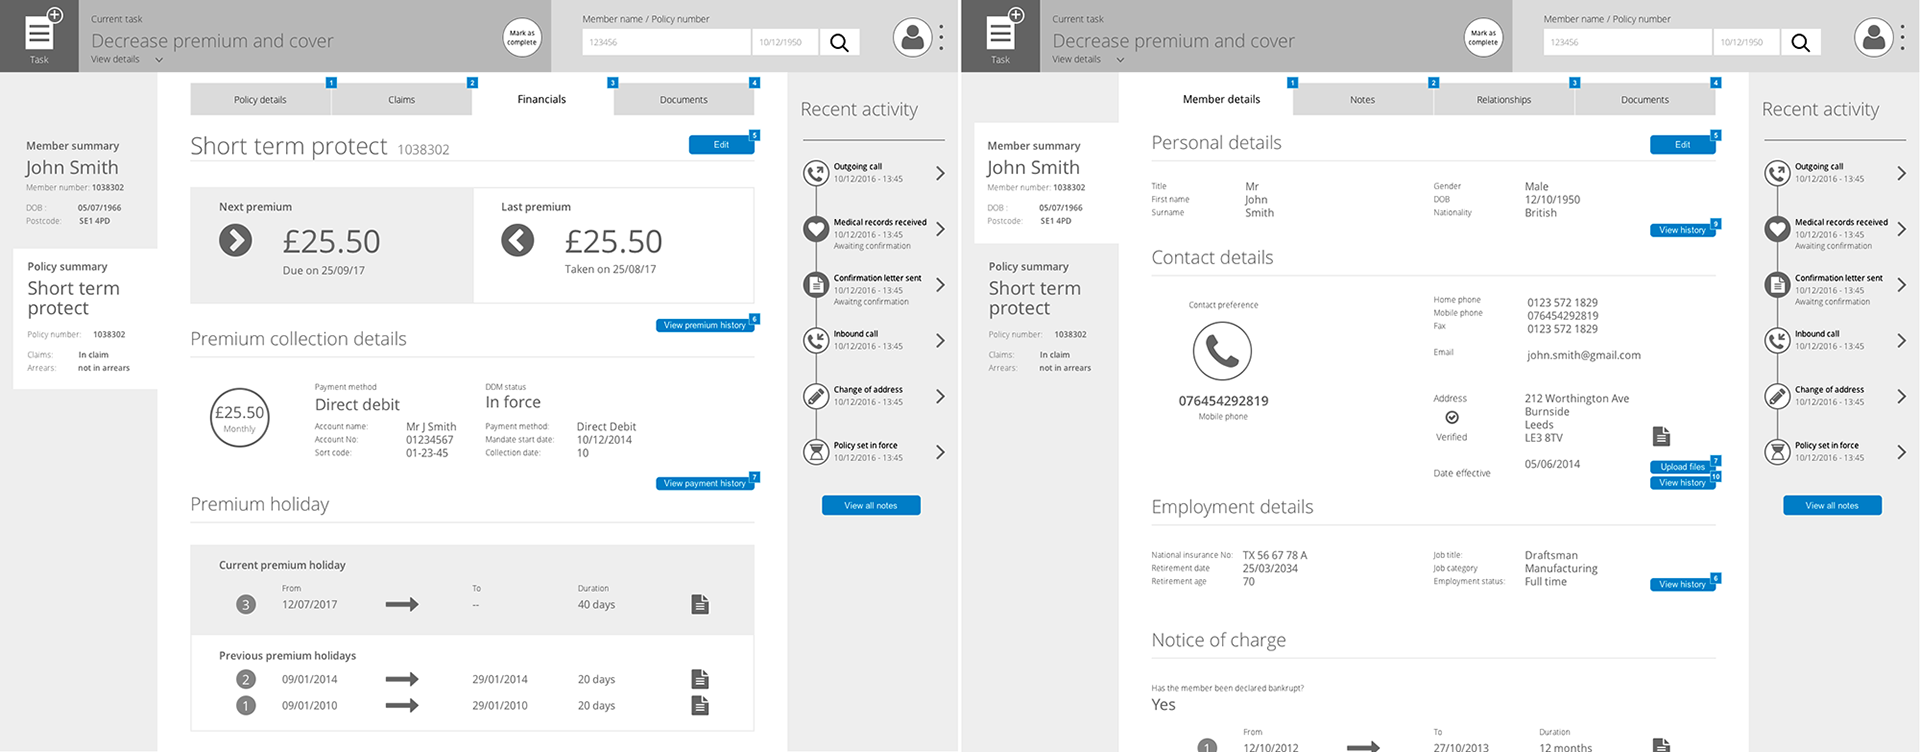Open the user profile icon on the Member details screen
Viewport: 1920px width, 752px height.
point(1873,38)
